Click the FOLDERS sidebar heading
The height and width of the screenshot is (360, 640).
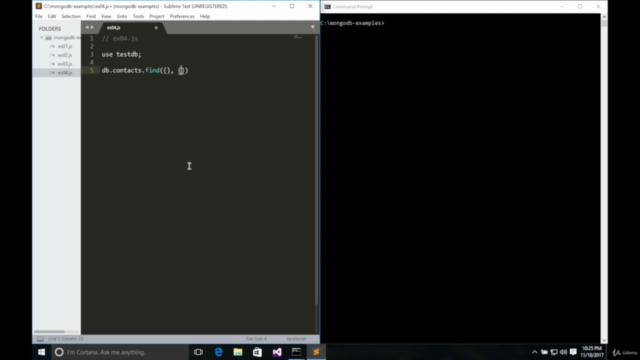coord(50,29)
